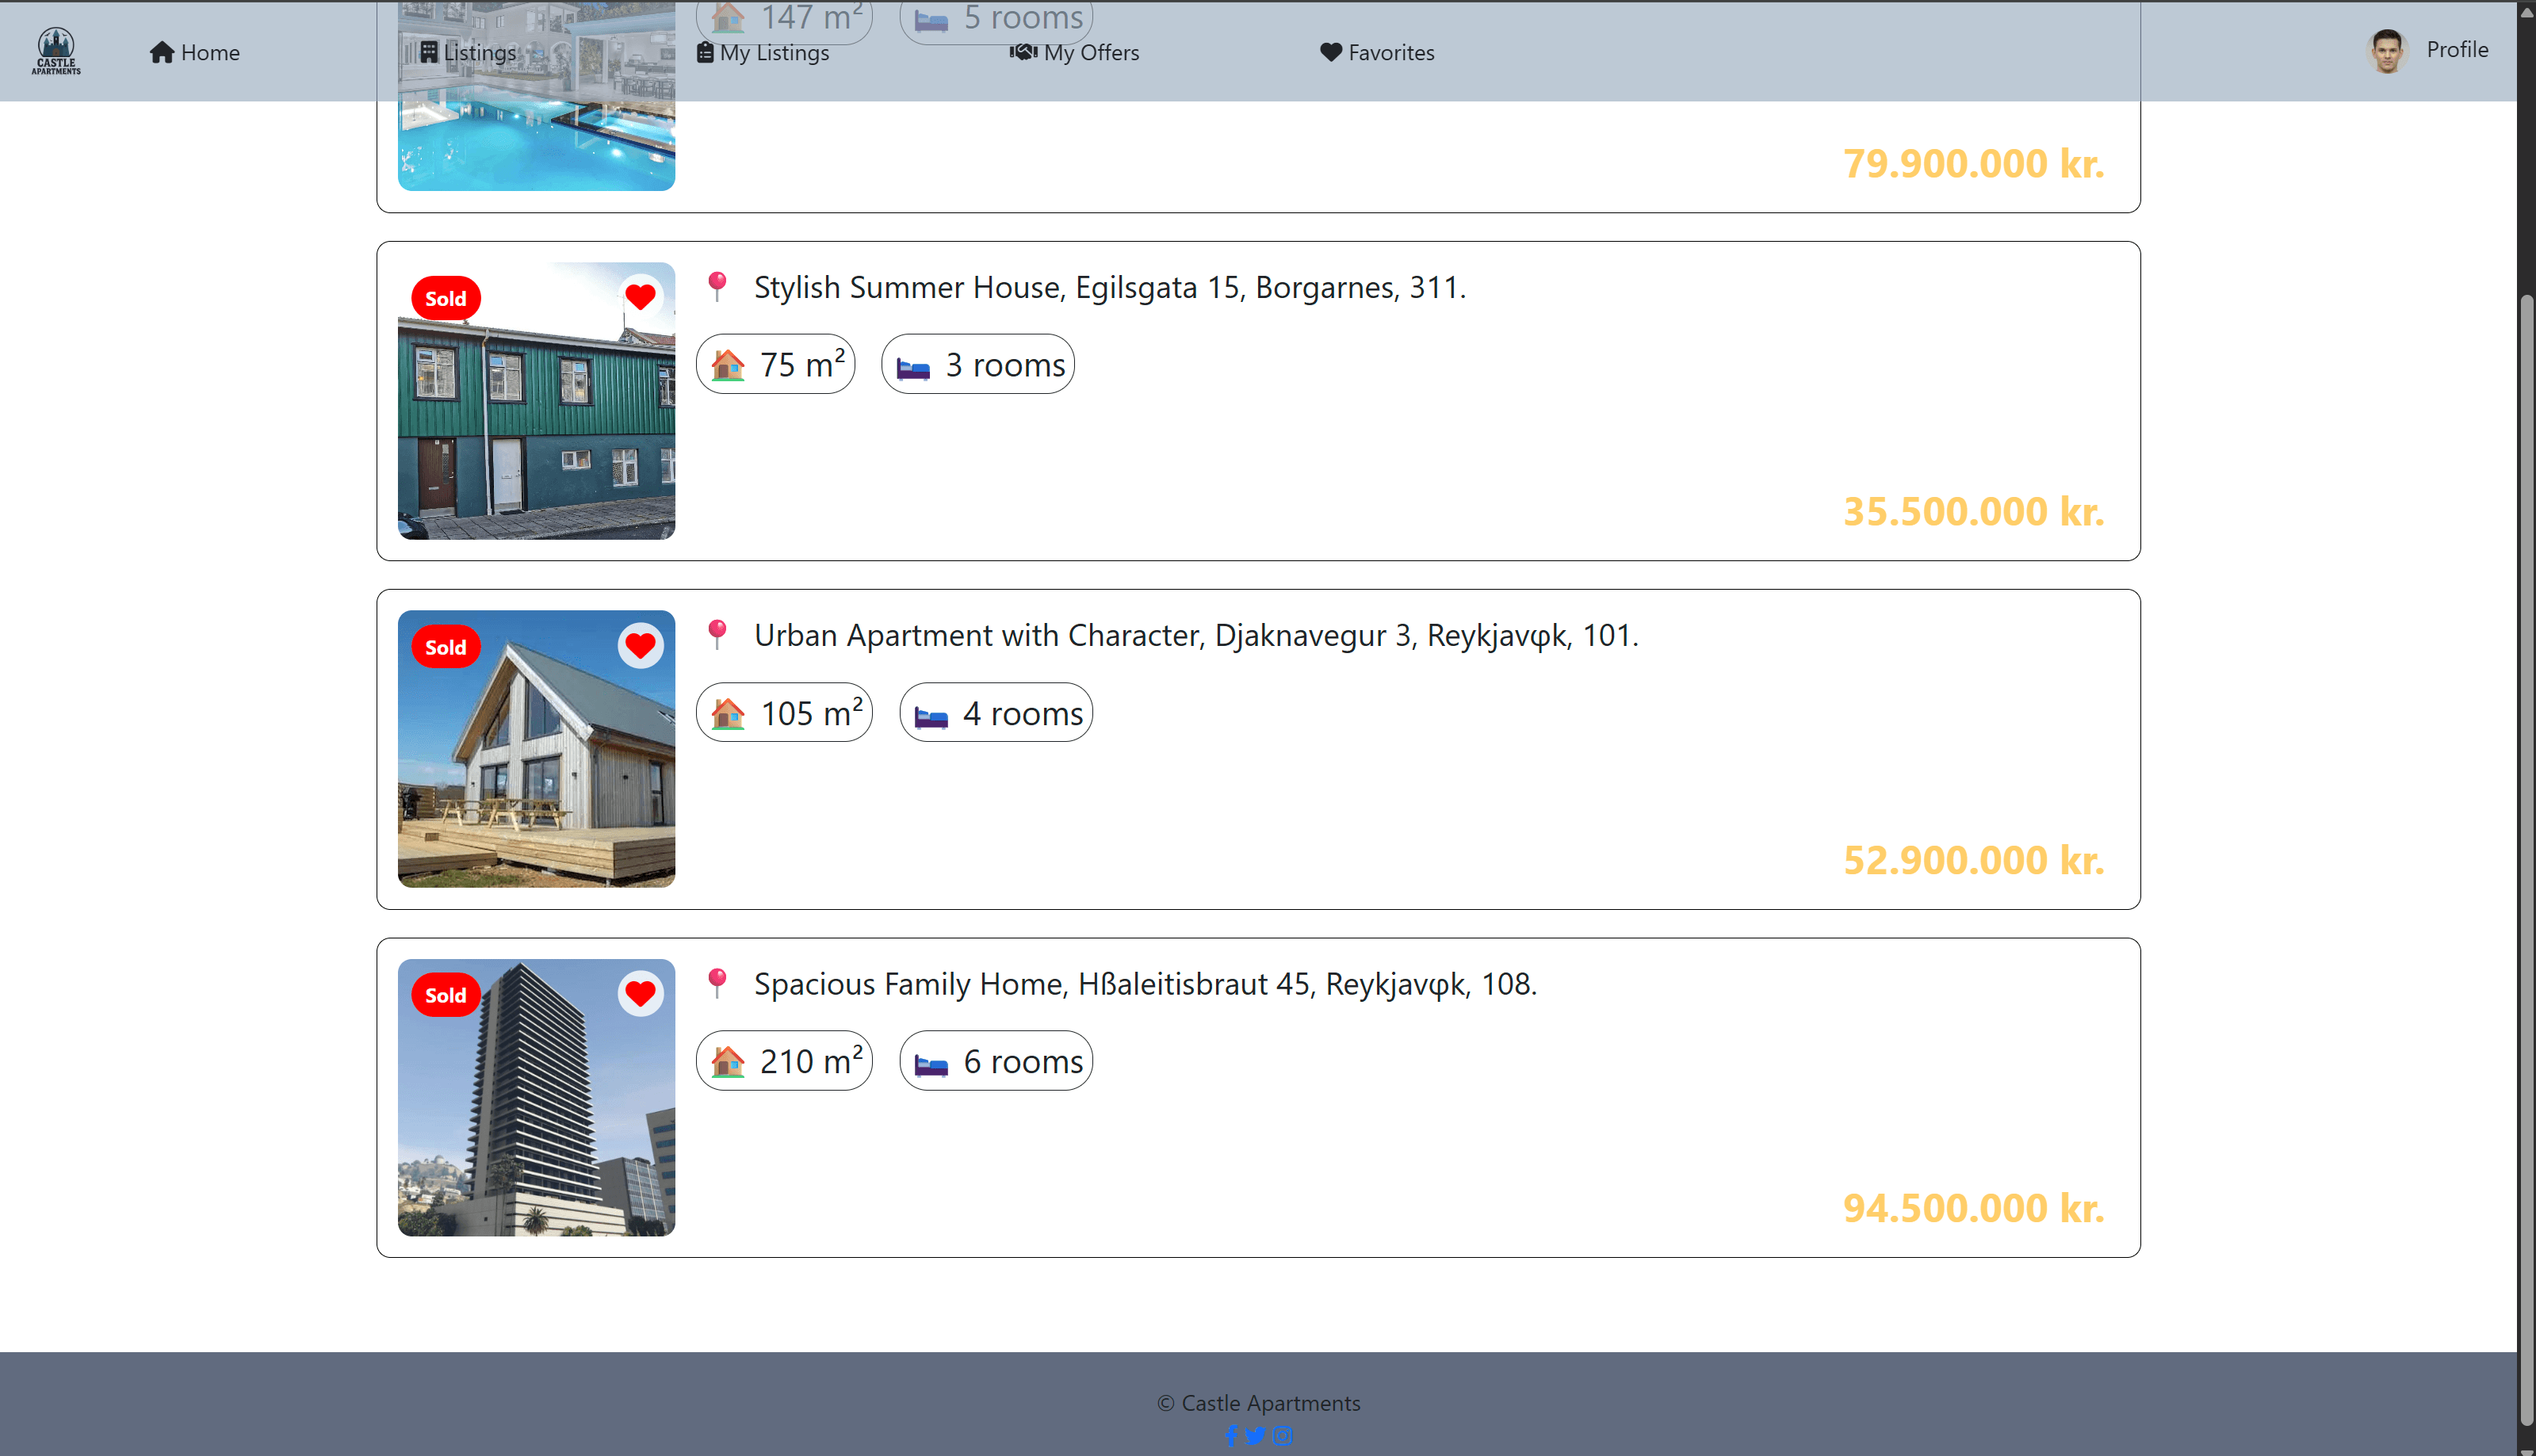Click the location pin for Urban Apartment

(x=717, y=635)
